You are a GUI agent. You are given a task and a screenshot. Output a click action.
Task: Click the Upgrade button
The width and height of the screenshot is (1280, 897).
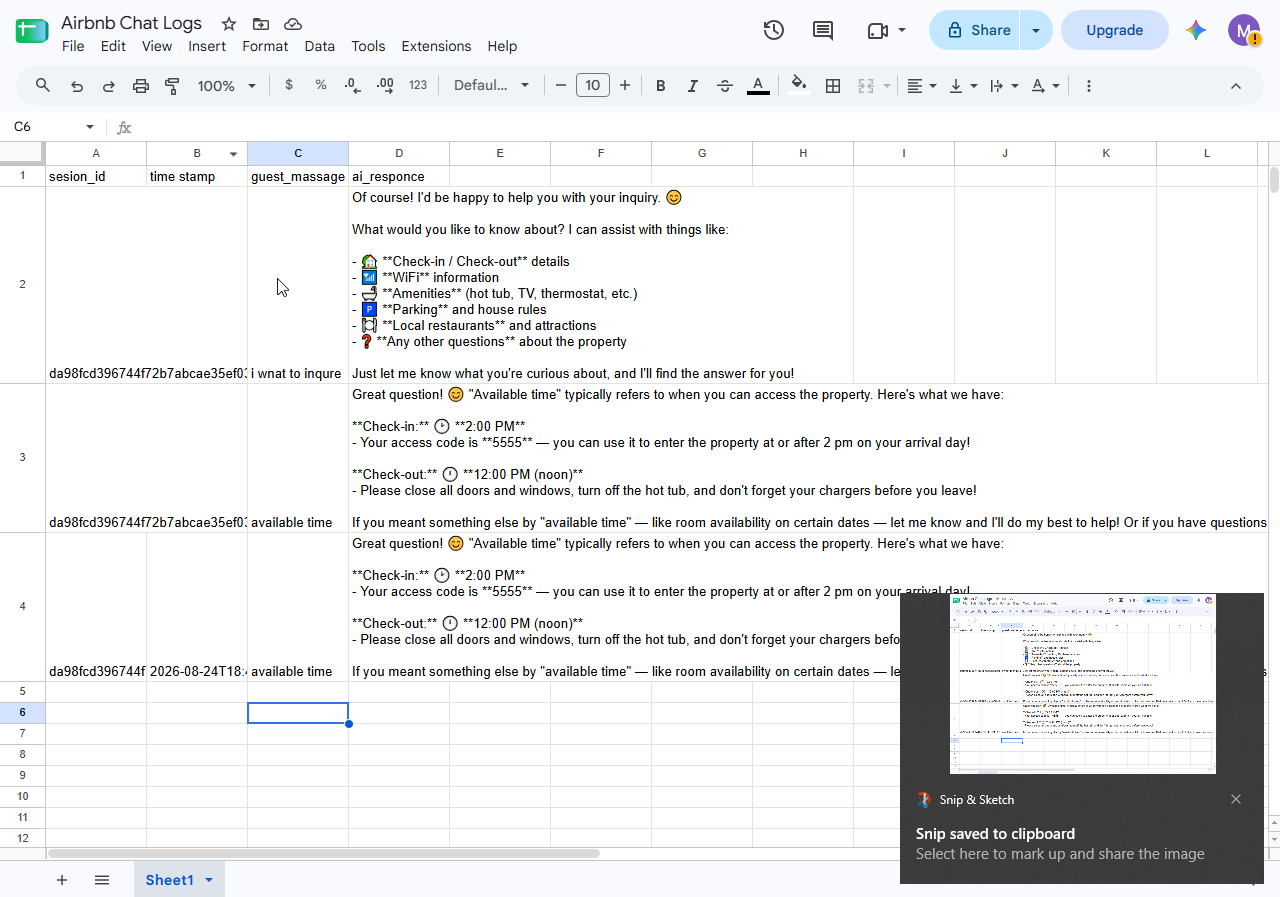pyautogui.click(x=1114, y=30)
